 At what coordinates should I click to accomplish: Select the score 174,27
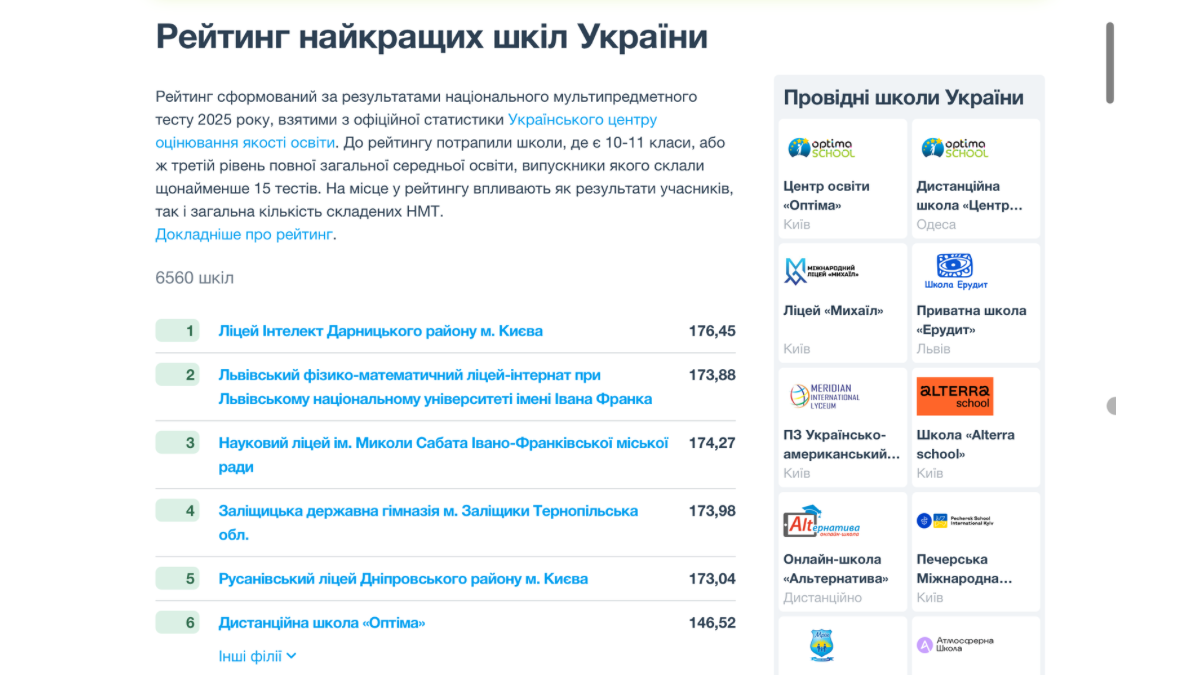712,443
